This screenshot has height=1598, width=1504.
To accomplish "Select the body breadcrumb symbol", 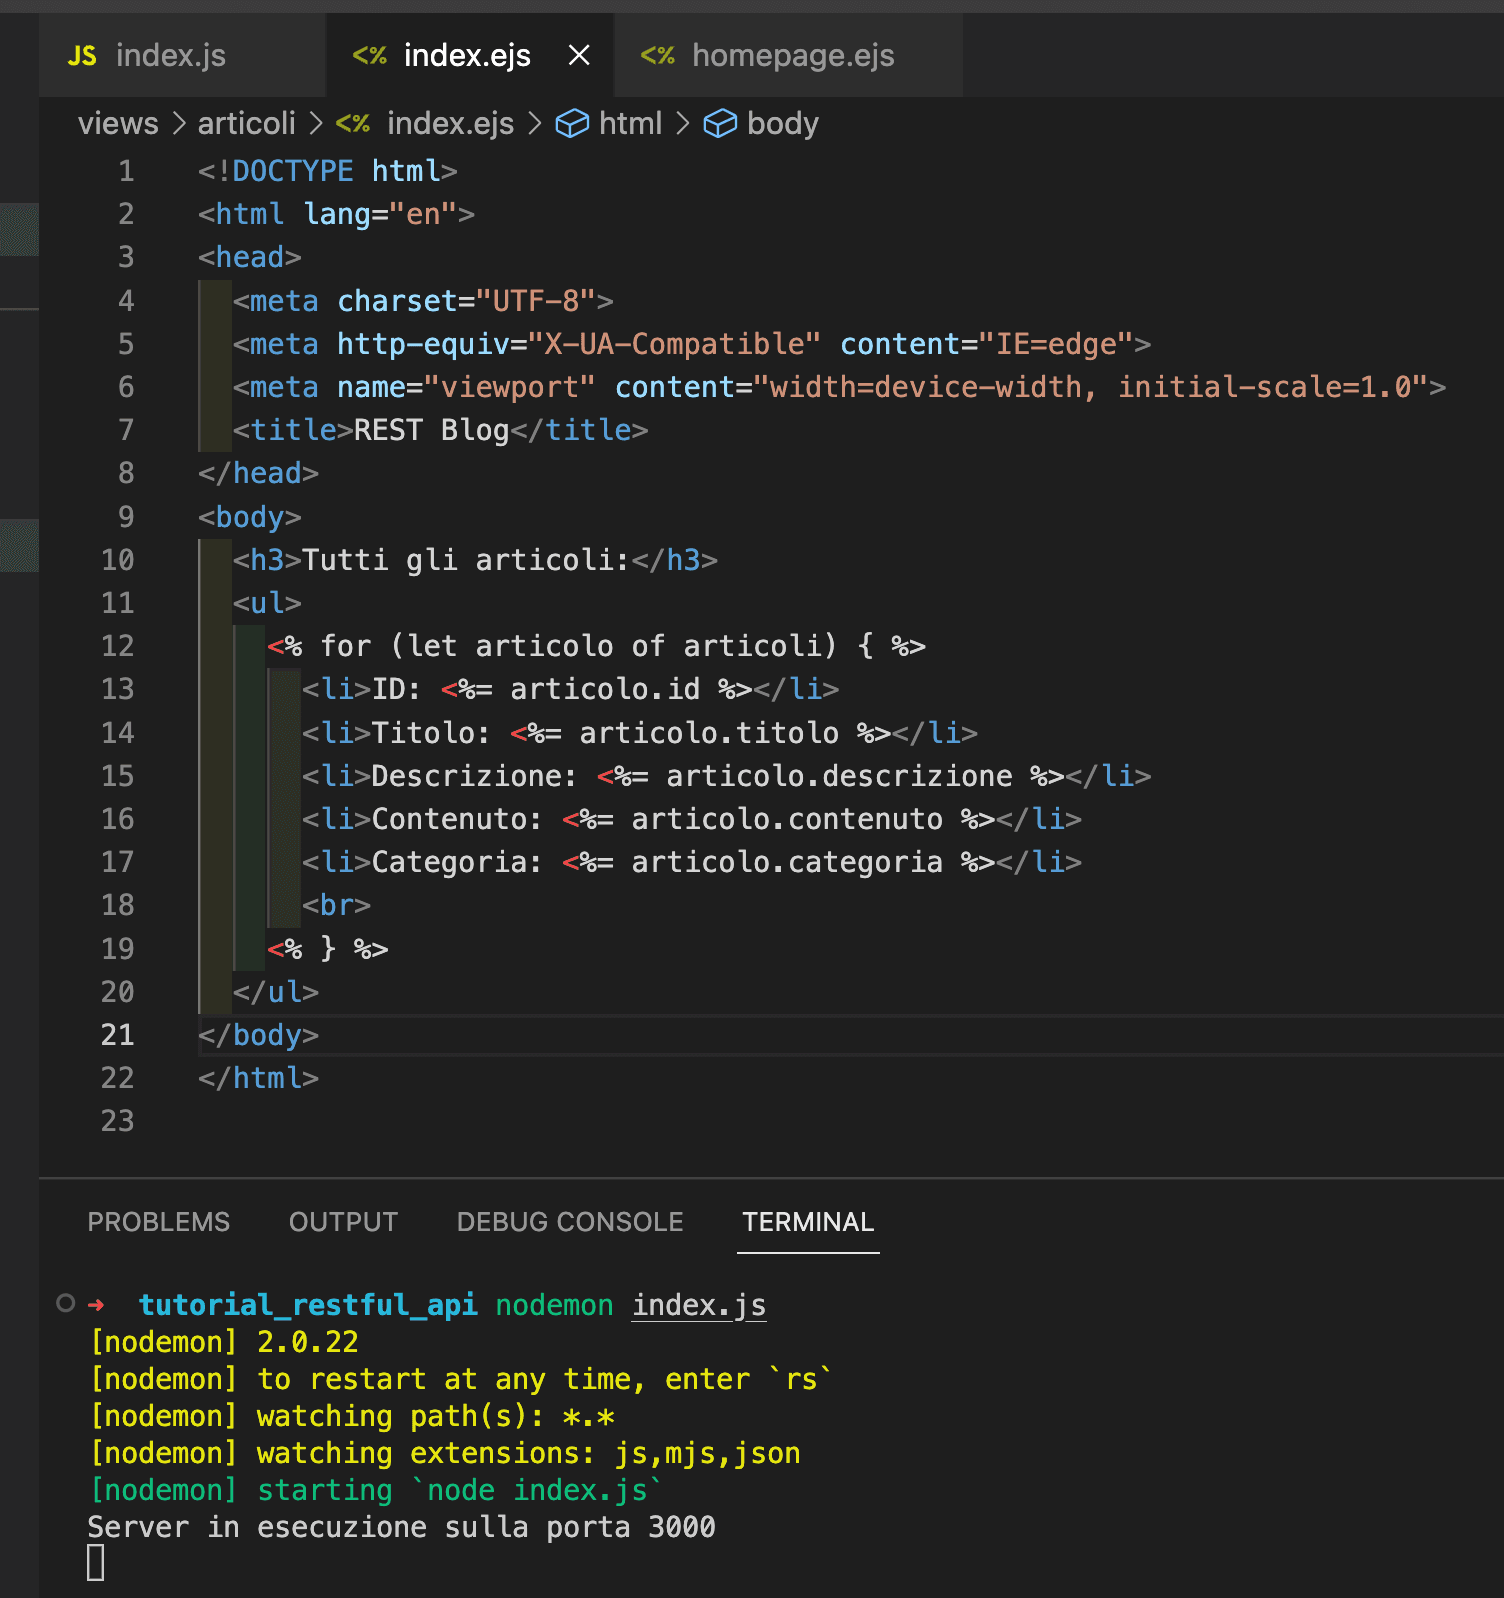I will tap(782, 123).
